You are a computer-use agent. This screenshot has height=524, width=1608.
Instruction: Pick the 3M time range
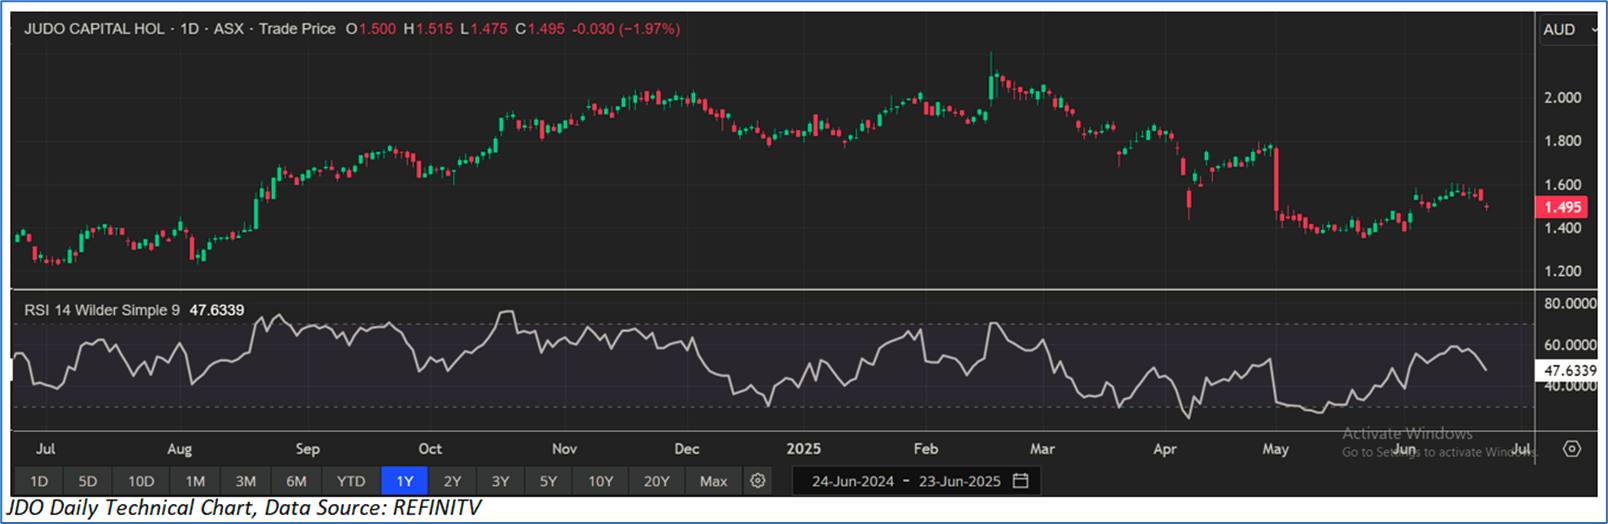245,481
